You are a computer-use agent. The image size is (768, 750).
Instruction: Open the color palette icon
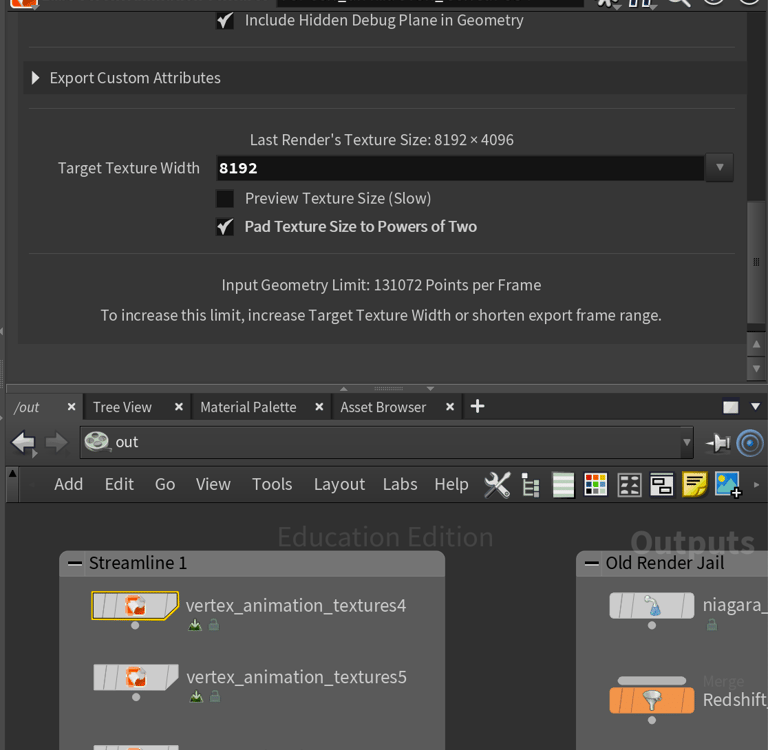(x=596, y=485)
